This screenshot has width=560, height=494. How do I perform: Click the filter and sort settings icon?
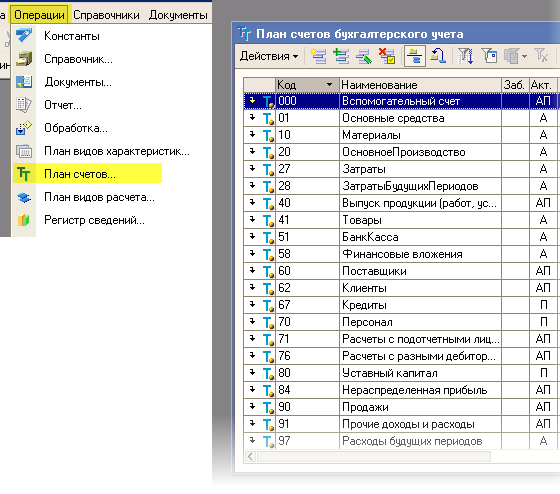click(x=466, y=56)
